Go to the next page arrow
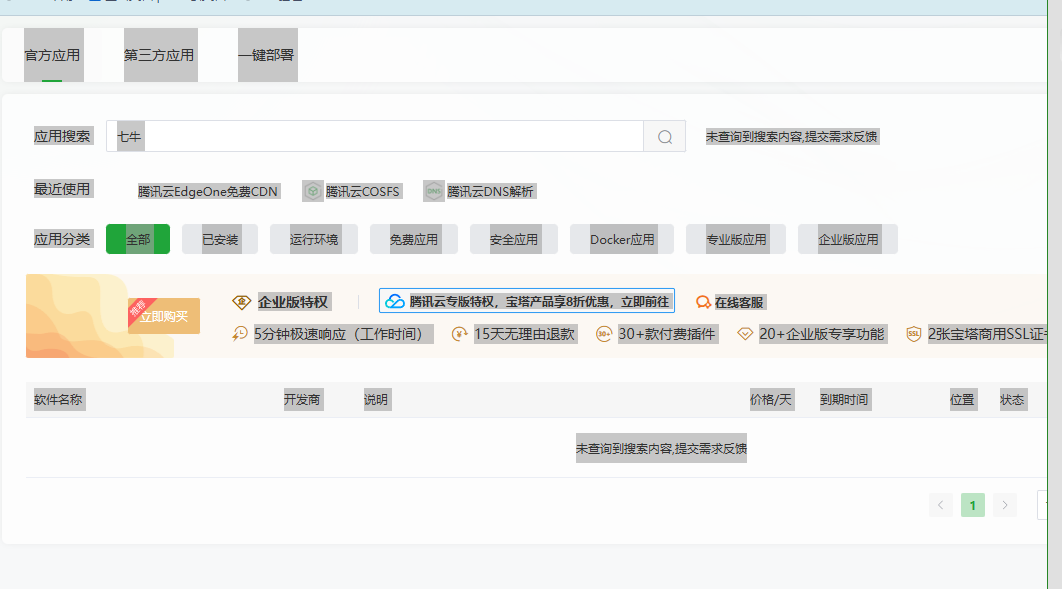 (1005, 505)
